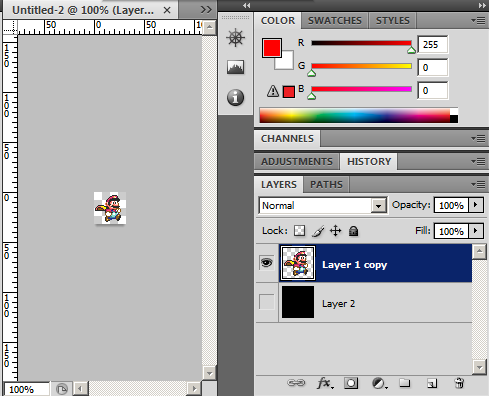
Task: Open the Normal blend mode dropdown
Action: pos(322,205)
